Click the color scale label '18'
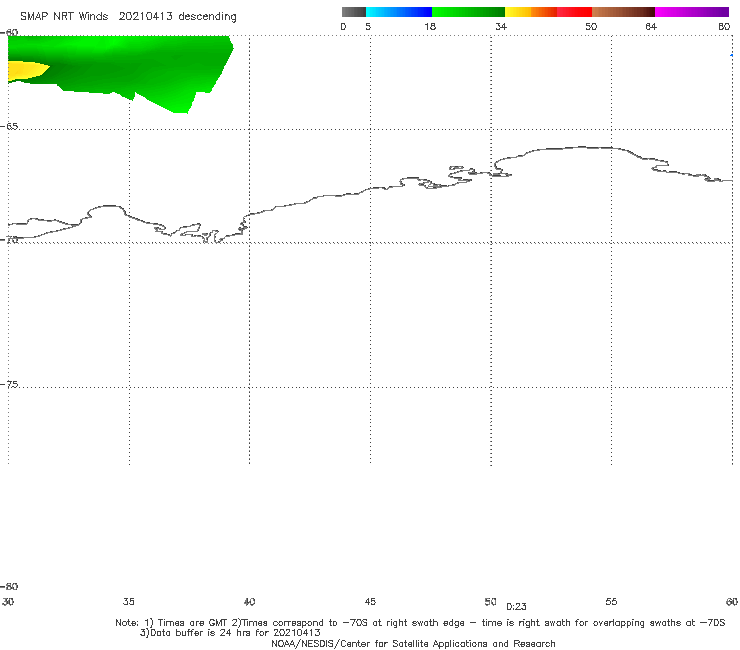Screen dimensions: 740x650 (x=430, y=27)
